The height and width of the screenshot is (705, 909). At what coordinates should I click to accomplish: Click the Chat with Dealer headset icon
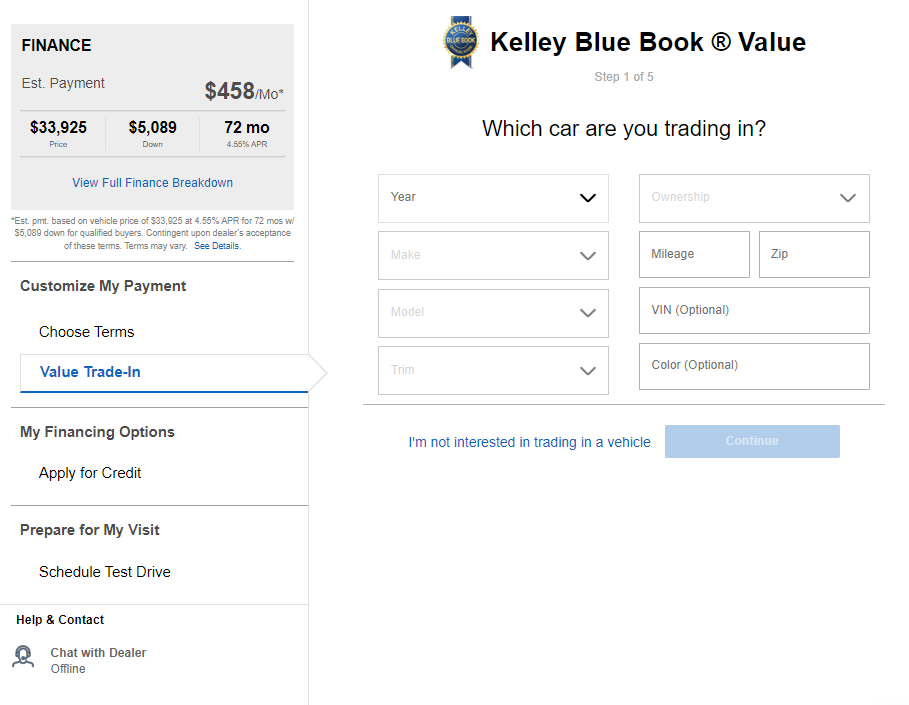(23, 657)
